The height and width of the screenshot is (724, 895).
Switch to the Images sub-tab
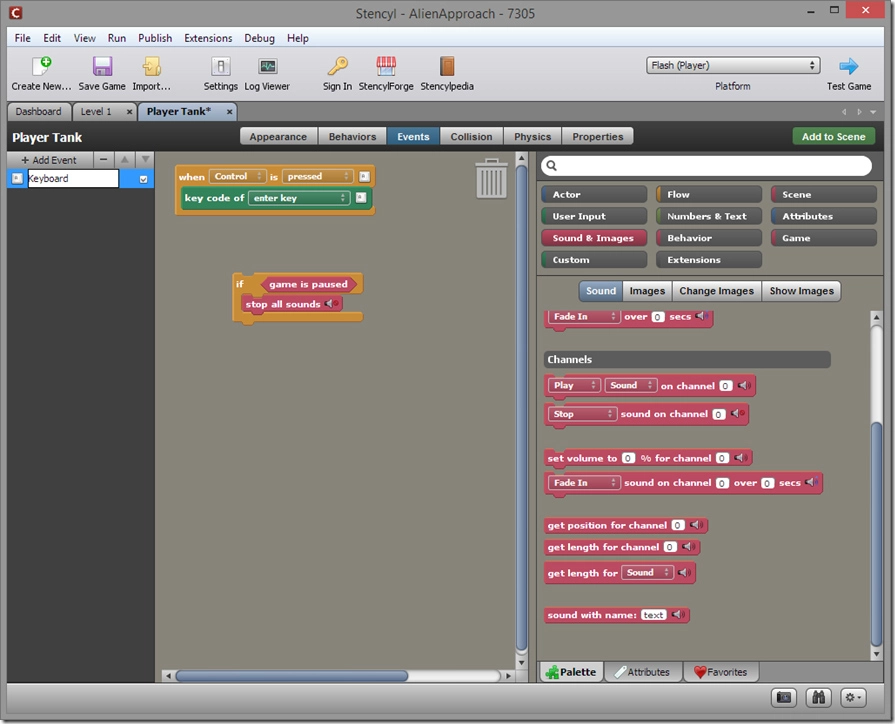point(647,291)
